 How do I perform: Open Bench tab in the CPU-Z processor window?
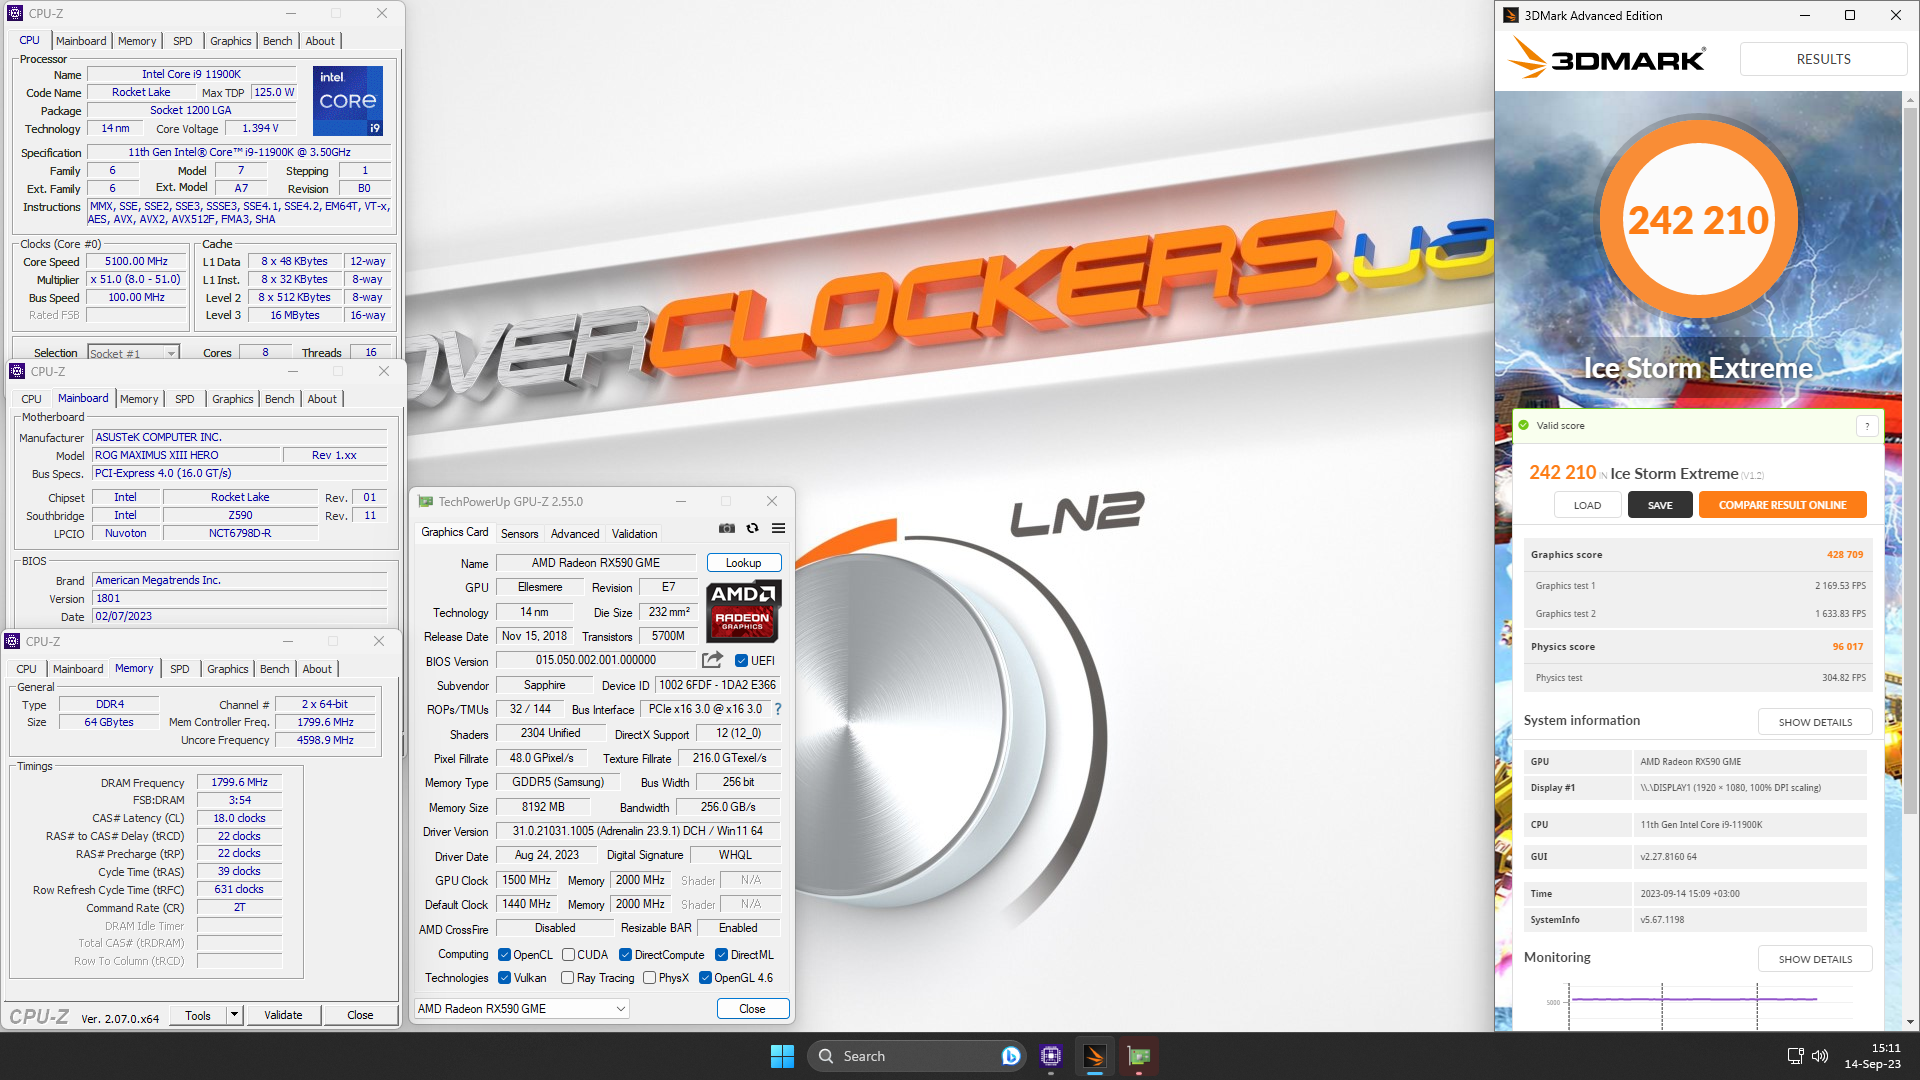[x=278, y=41]
